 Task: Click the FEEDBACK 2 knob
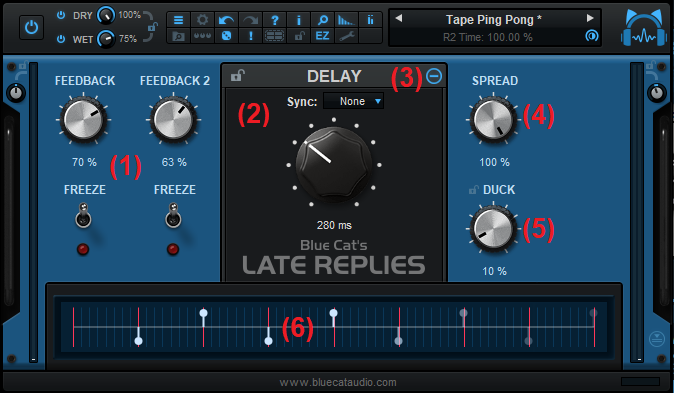(173, 120)
